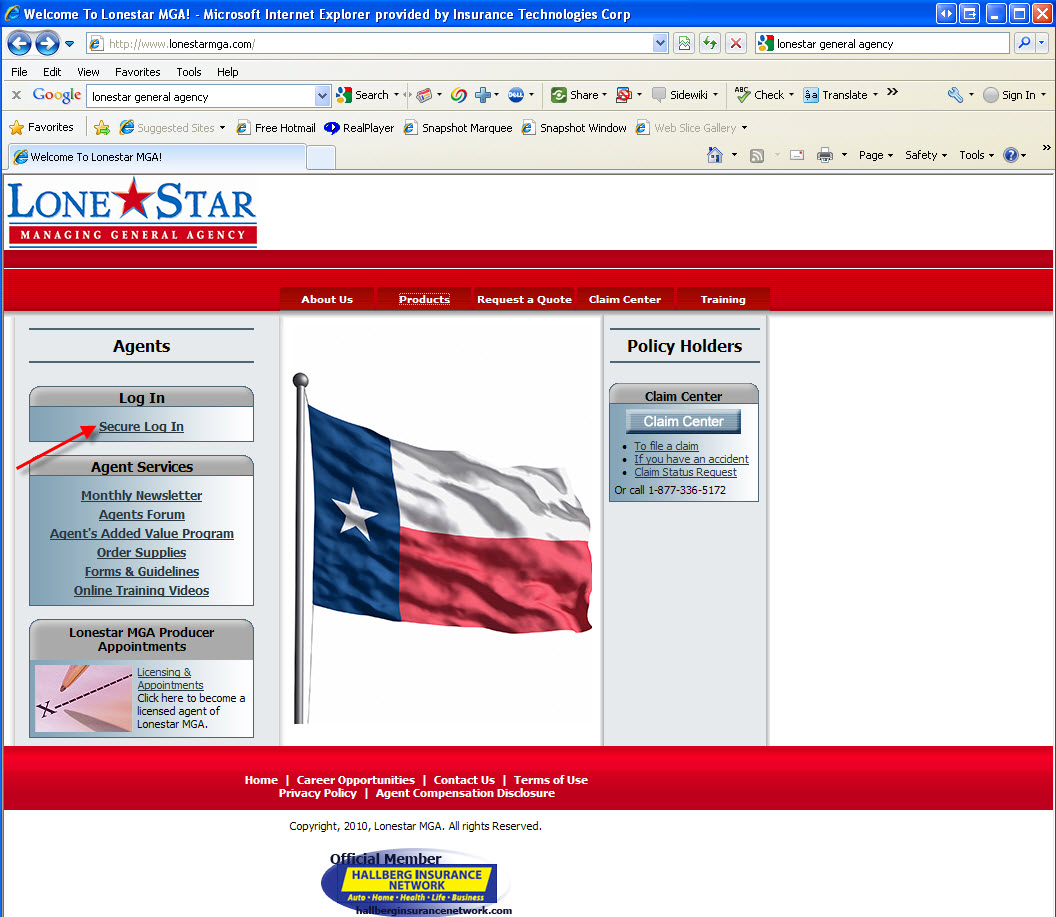Open the Tools menu in menu bar
The image size is (1056, 917).
pyautogui.click(x=189, y=72)
